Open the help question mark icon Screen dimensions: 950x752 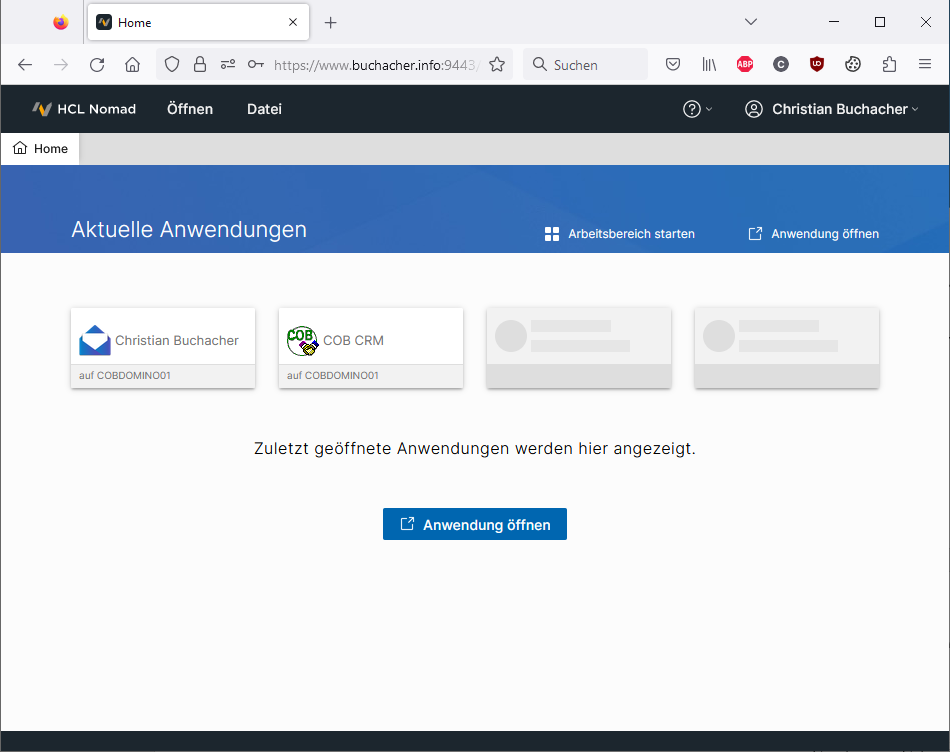pos(691,109)
